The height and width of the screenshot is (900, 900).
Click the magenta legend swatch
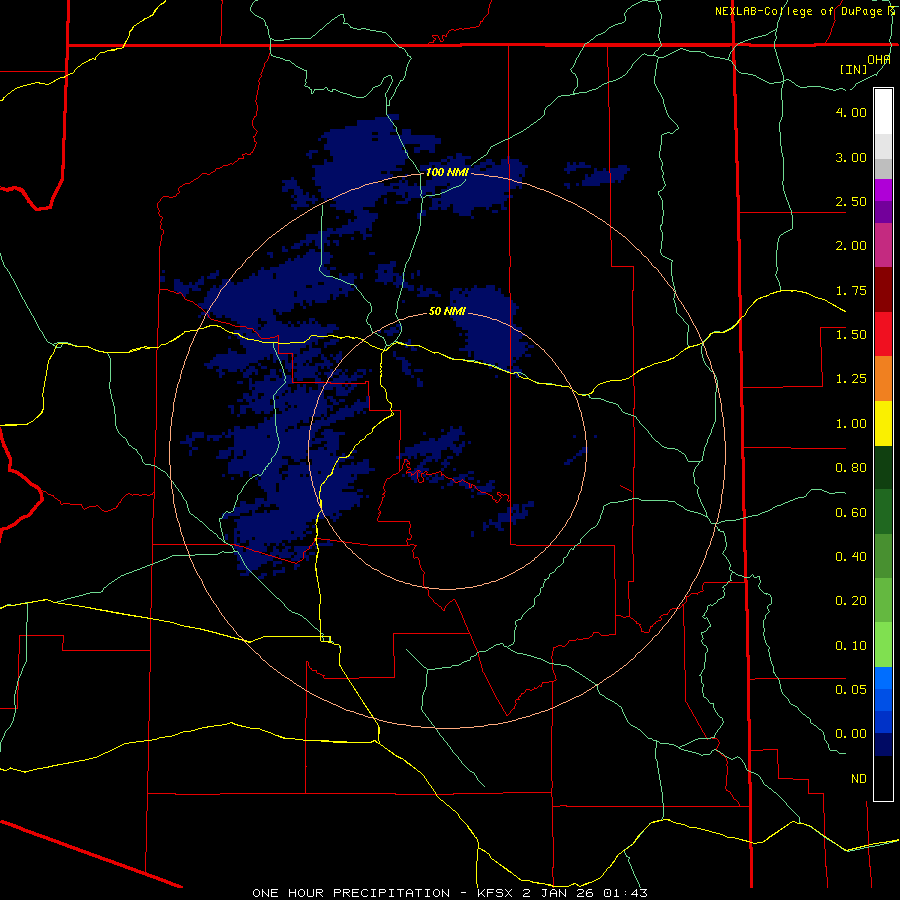point(883,190)
